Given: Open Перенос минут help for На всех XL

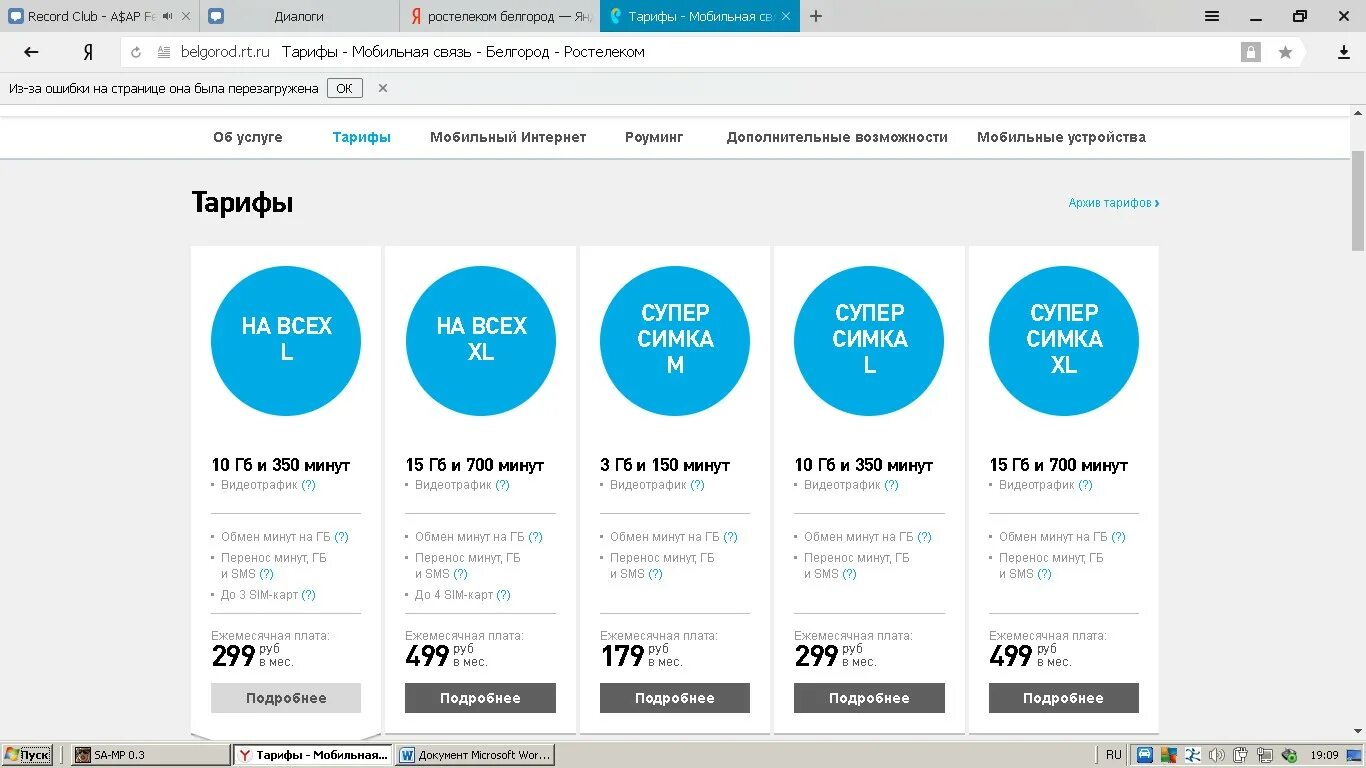Looking at the screenshot, I should [x=460, y=574].
